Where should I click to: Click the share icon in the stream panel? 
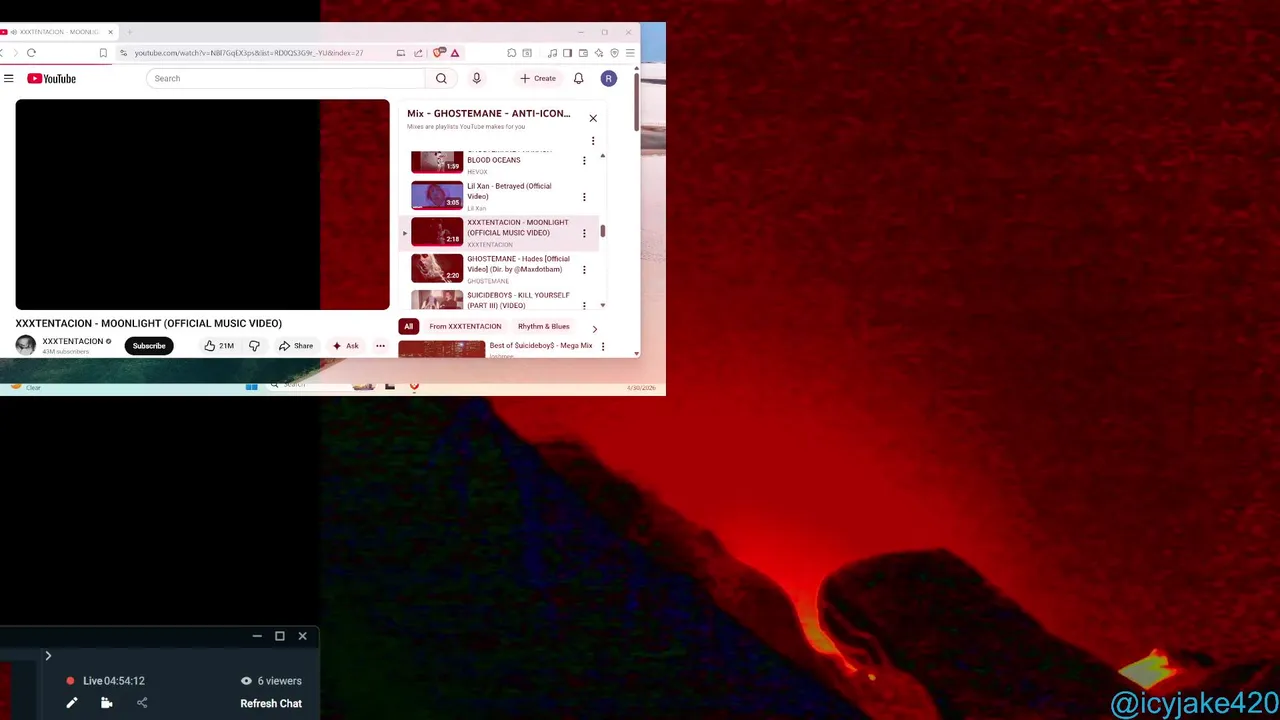[142, 703]
